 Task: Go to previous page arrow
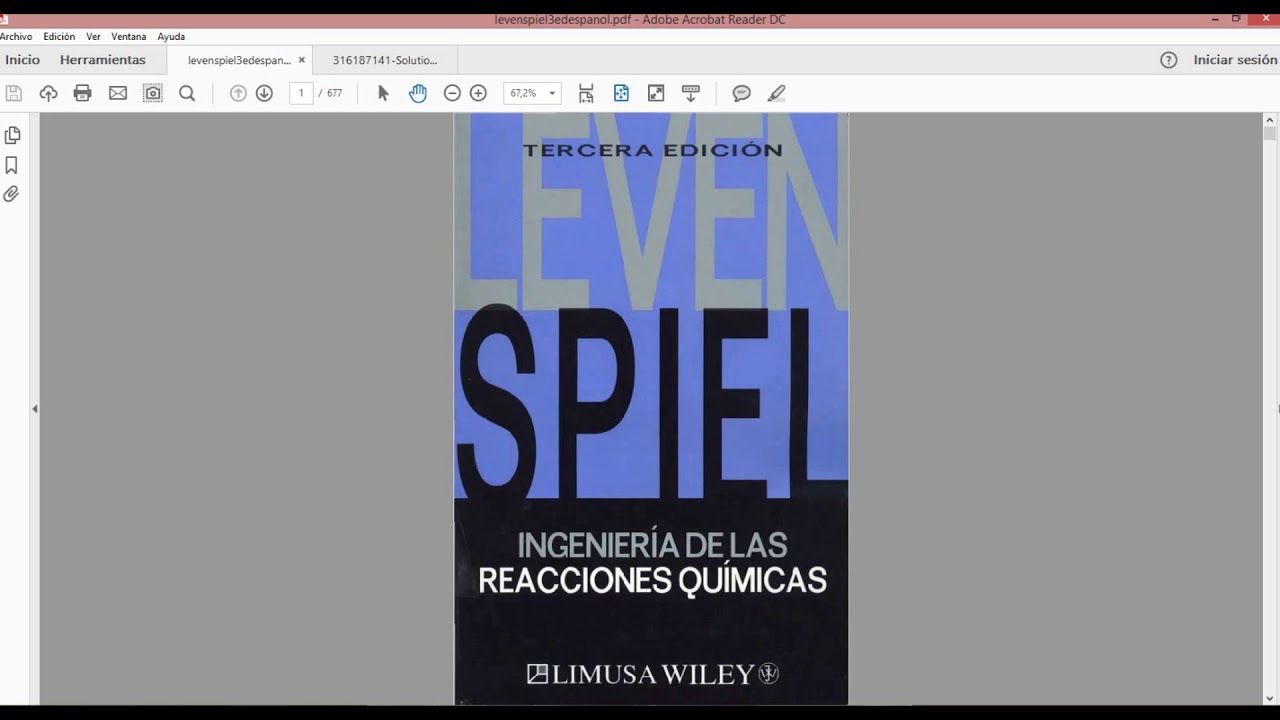[238, 93]
